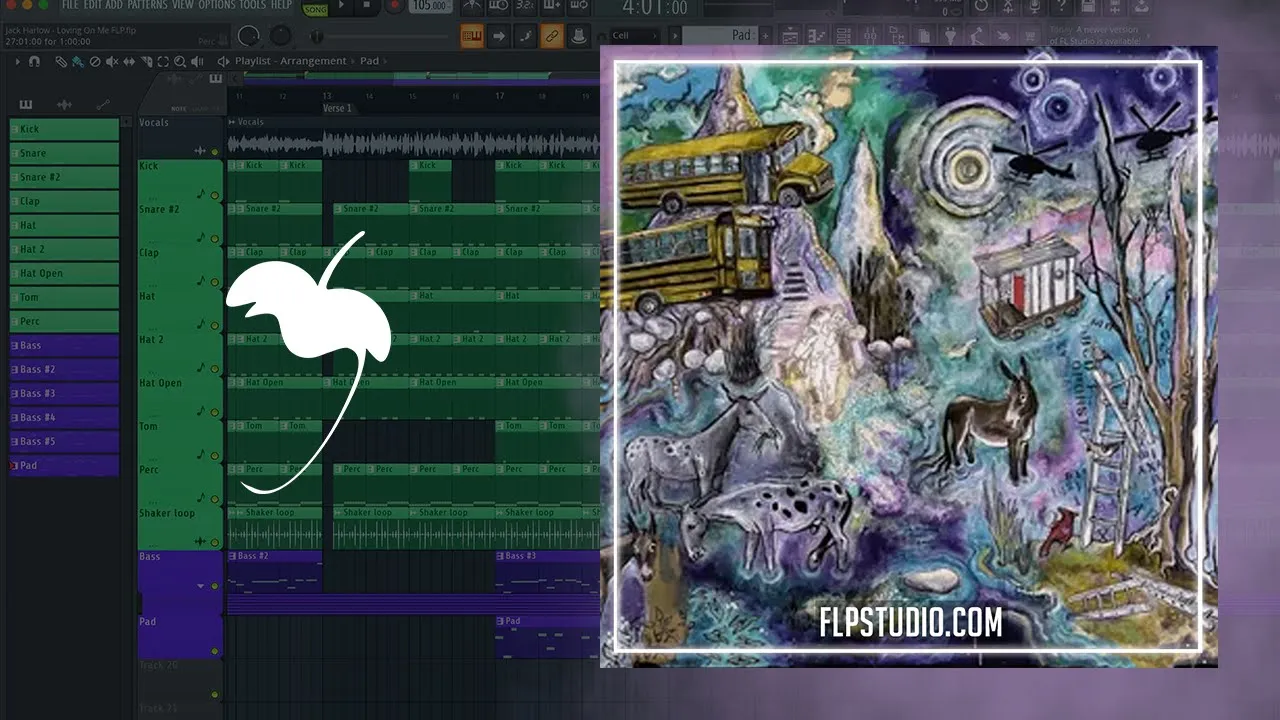Select the Snare #2 pattern in picker

(x=64, y=177)
